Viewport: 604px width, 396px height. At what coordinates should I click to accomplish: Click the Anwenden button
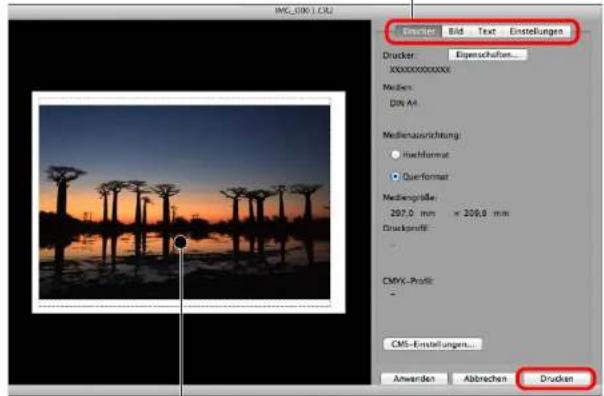[x=414, y=379]
